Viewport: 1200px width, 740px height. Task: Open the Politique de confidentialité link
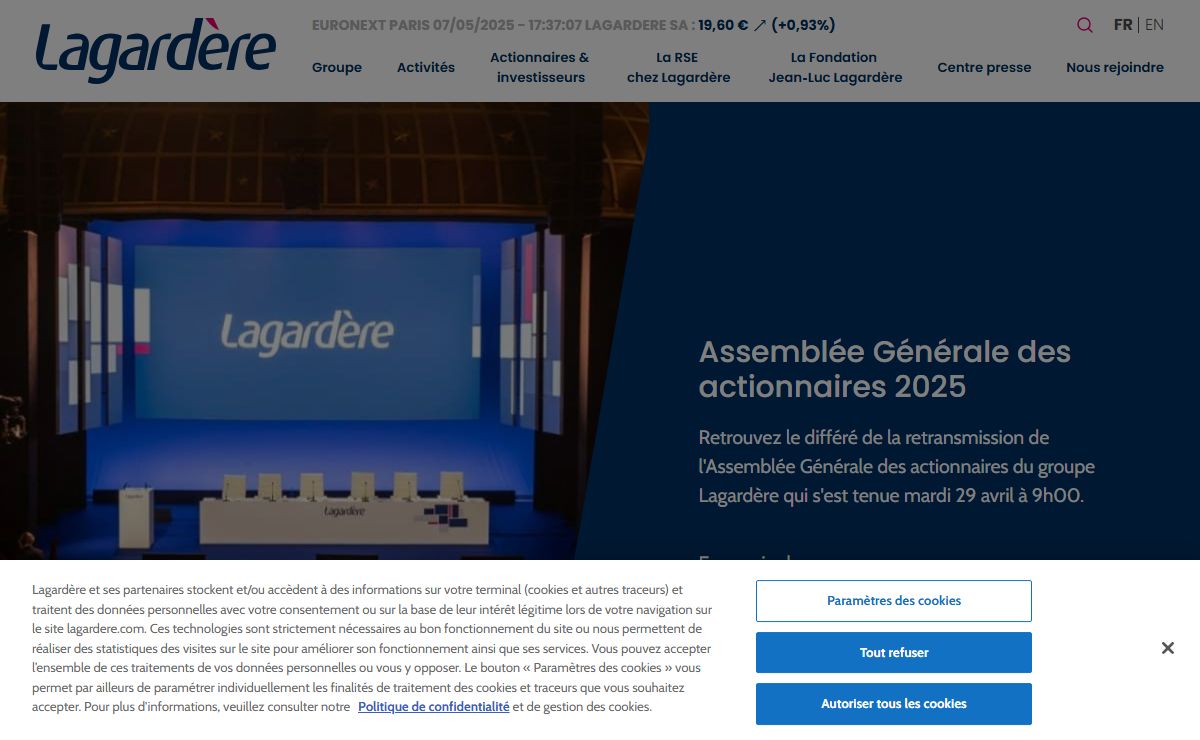click(x=433, y=707)
